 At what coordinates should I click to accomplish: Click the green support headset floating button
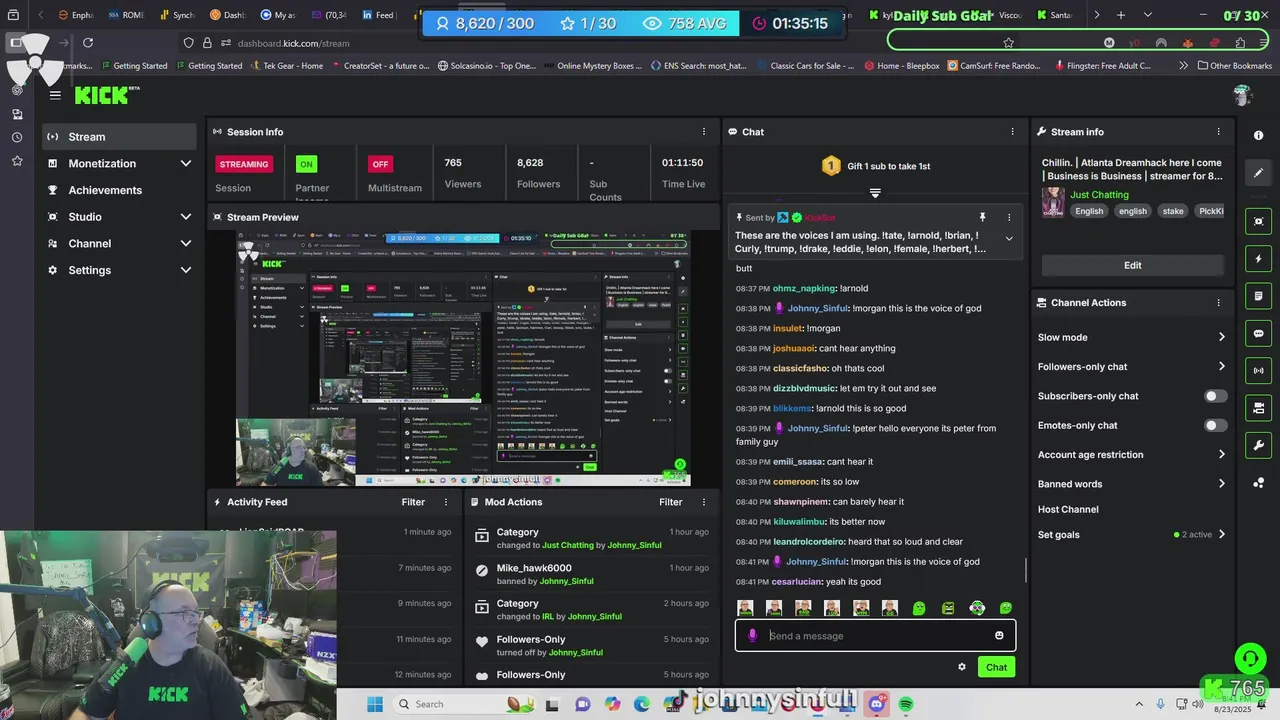coord(1250,658)
